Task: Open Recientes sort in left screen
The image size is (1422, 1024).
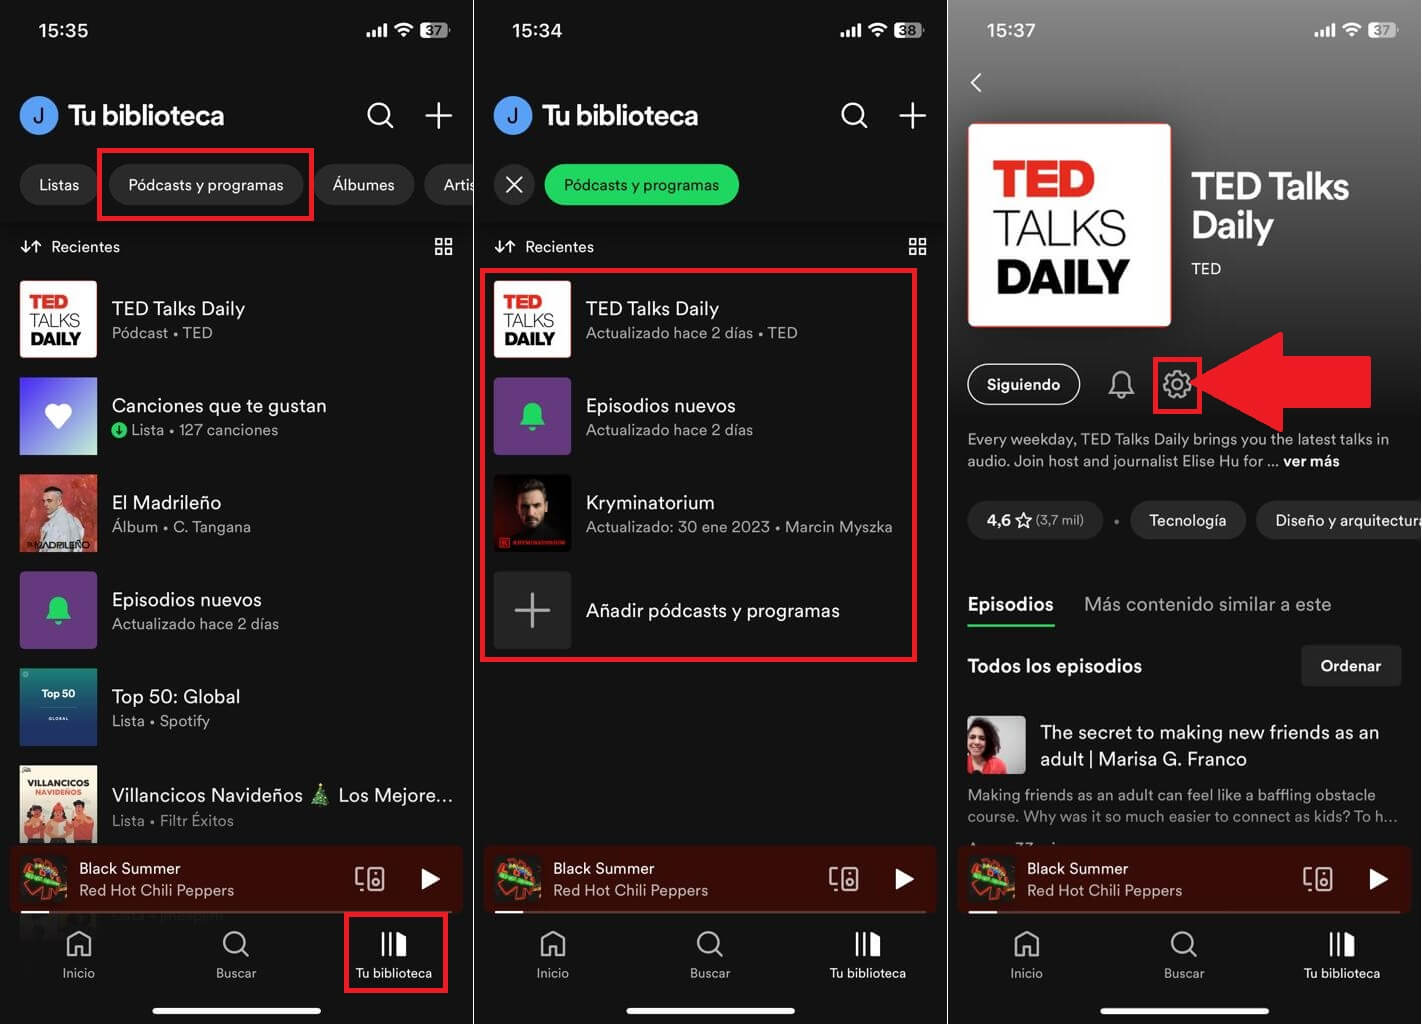Action: [x=70, y=247]
